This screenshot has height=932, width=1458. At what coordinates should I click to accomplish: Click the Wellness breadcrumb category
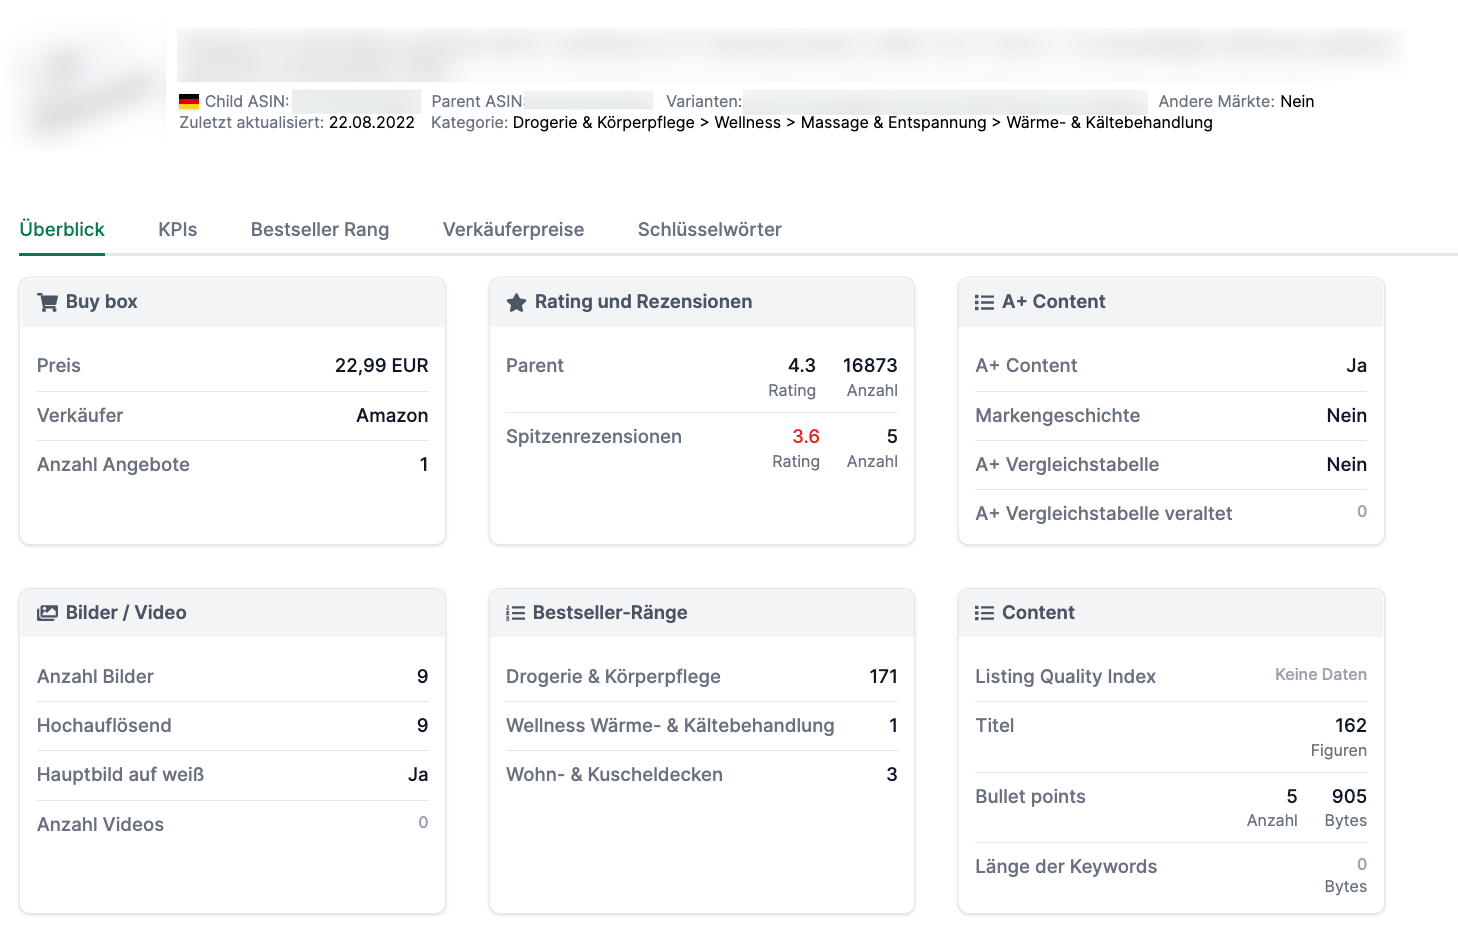click(x=748, y=122)
